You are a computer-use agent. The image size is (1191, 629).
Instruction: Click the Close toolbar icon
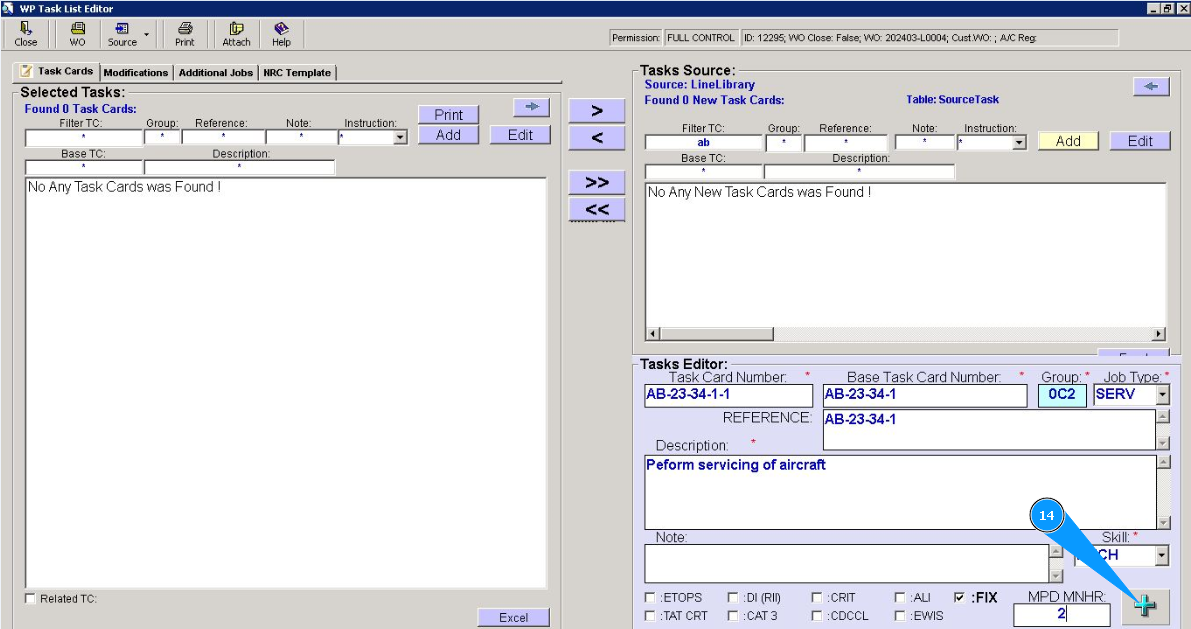[26, 34]
